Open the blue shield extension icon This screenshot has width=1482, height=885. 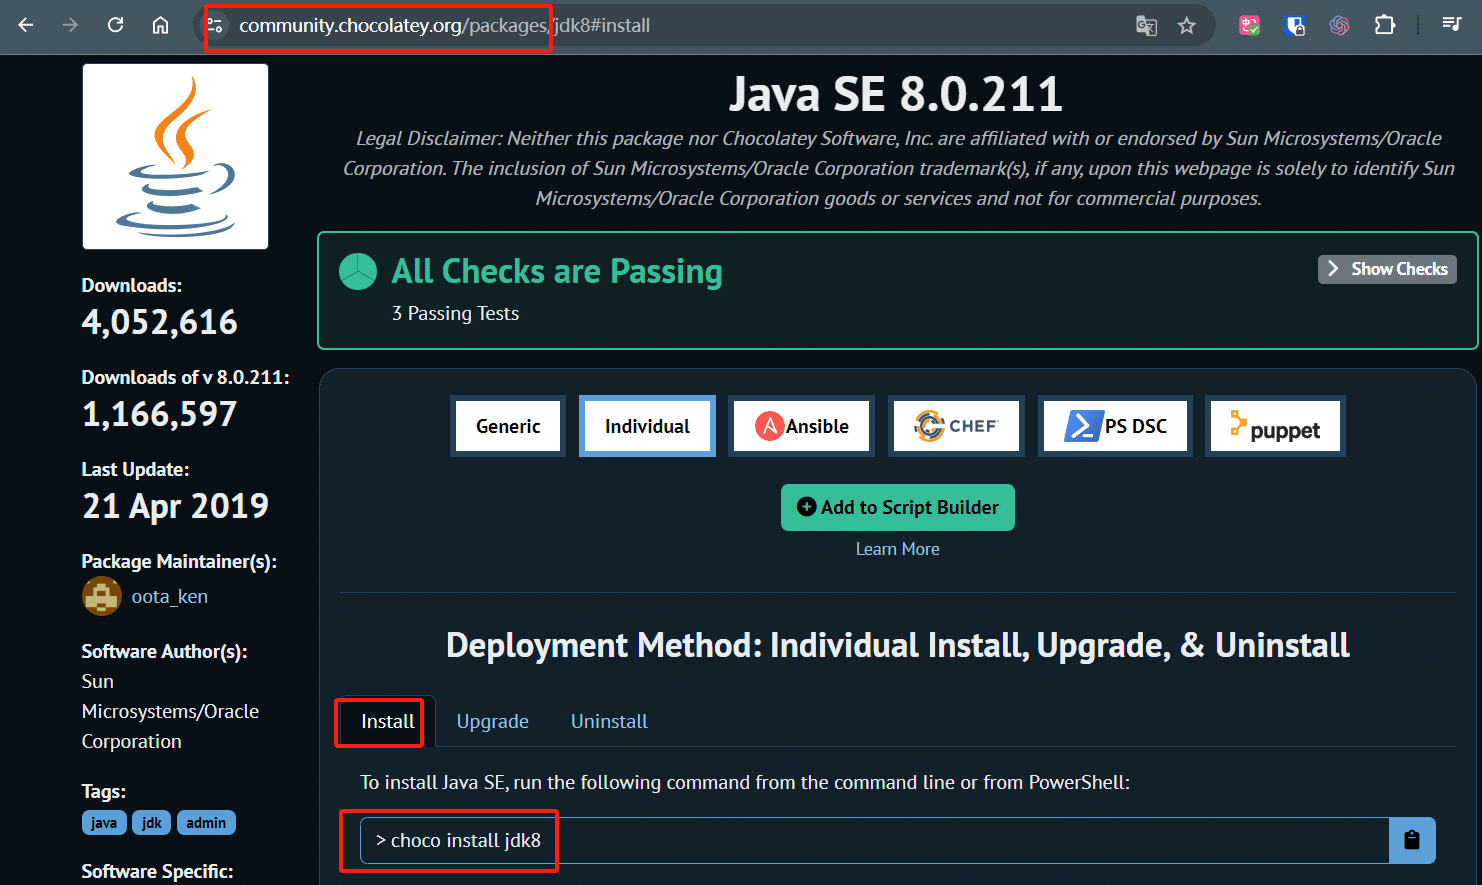click(1295, 26)
